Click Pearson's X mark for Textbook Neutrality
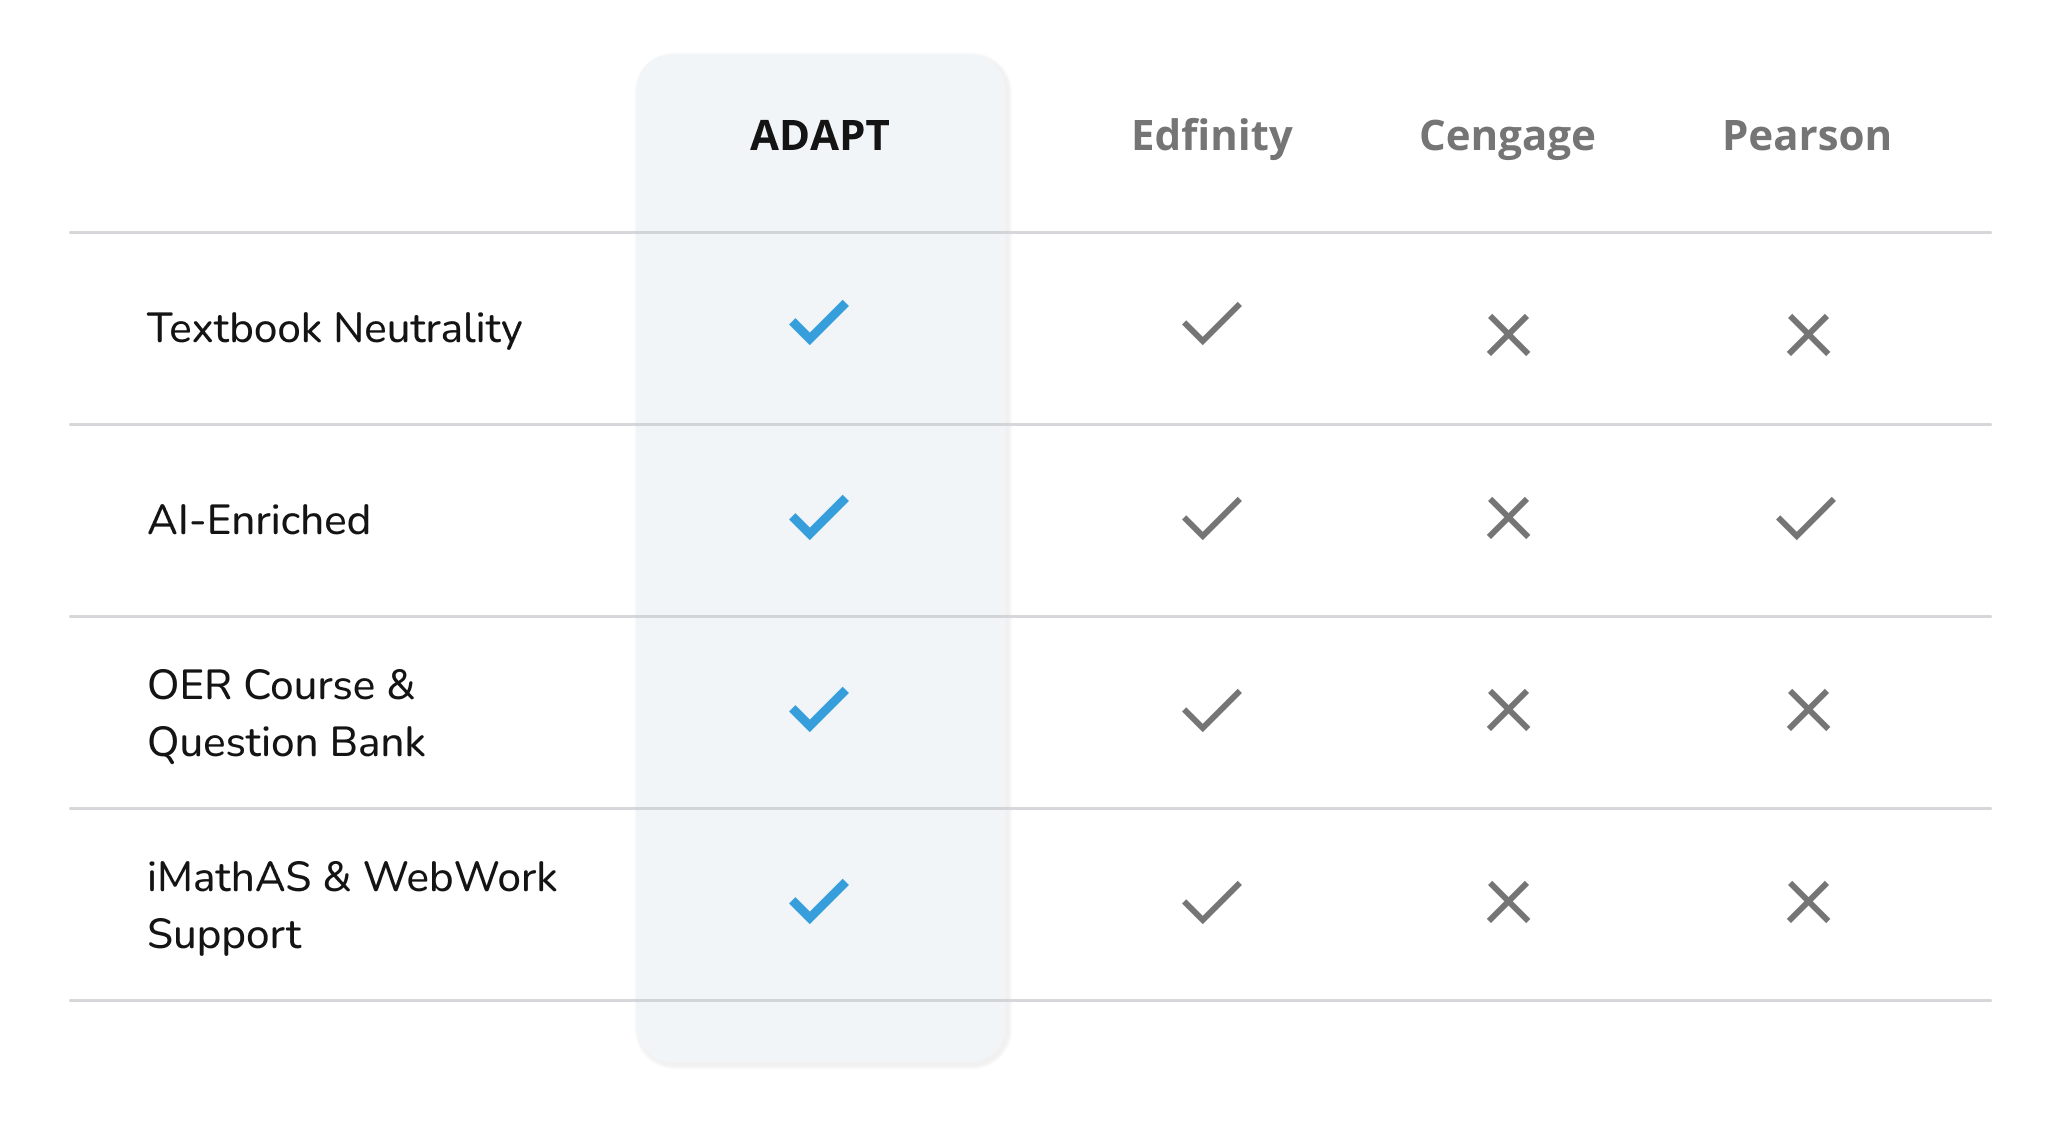The height and width of the screenshot is (1134, 2061). pyautogui.click(x=1808, y=335)
